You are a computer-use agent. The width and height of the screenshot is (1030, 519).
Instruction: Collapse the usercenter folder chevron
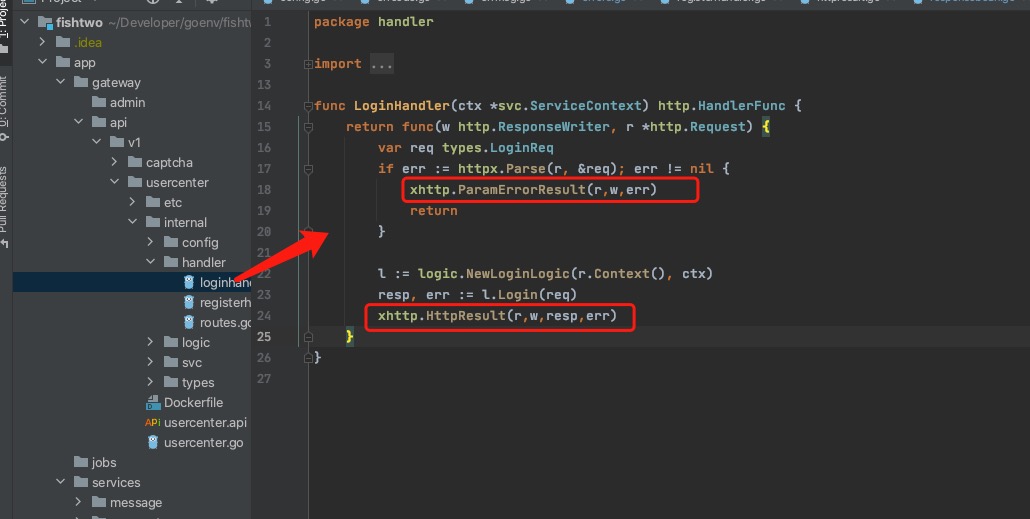(115, 182)
